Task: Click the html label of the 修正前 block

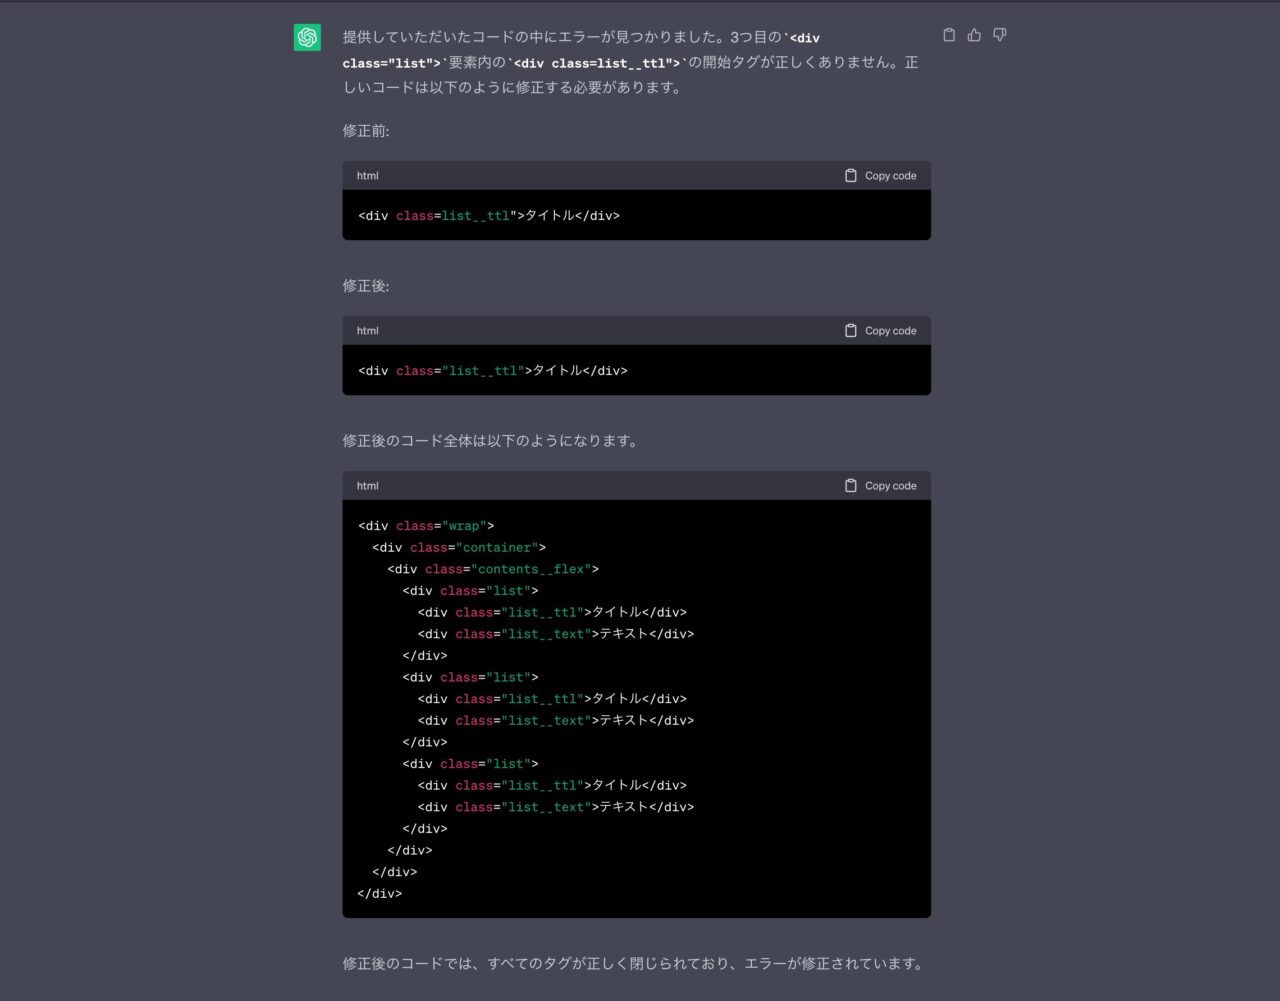Action: coord(367,175)
